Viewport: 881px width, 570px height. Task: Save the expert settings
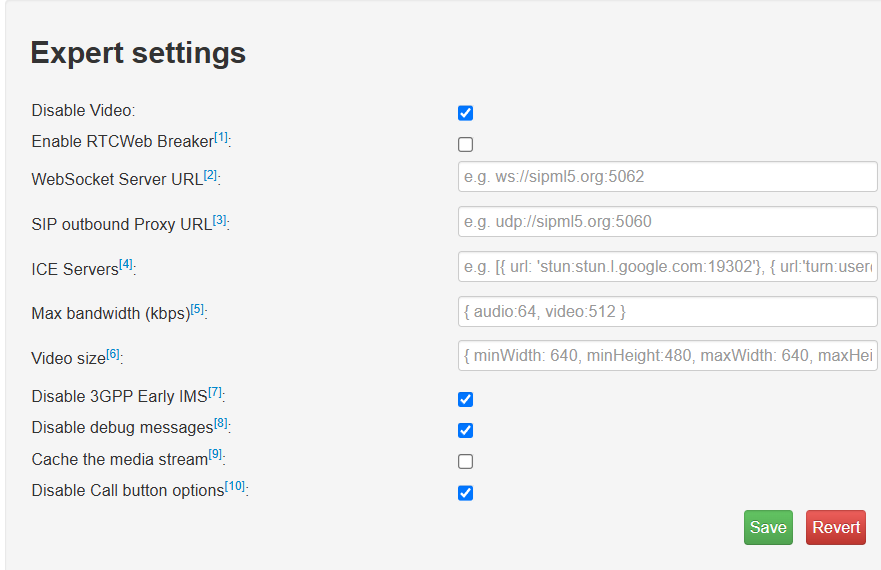pos(768,528)
